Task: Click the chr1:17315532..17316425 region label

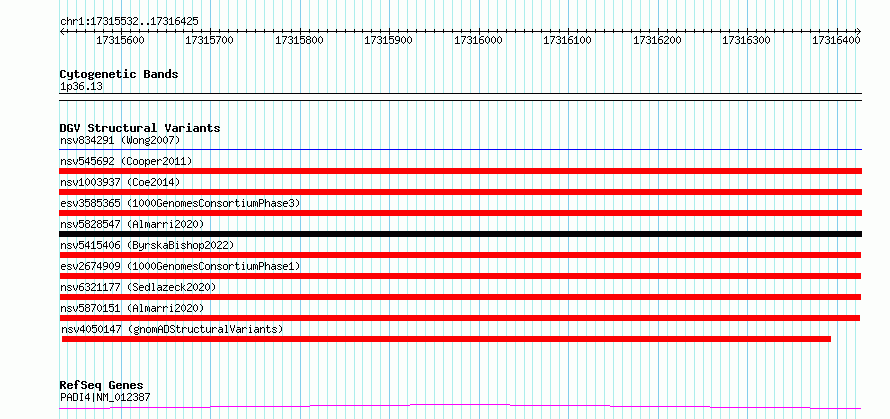Action: tap(129, 22)
